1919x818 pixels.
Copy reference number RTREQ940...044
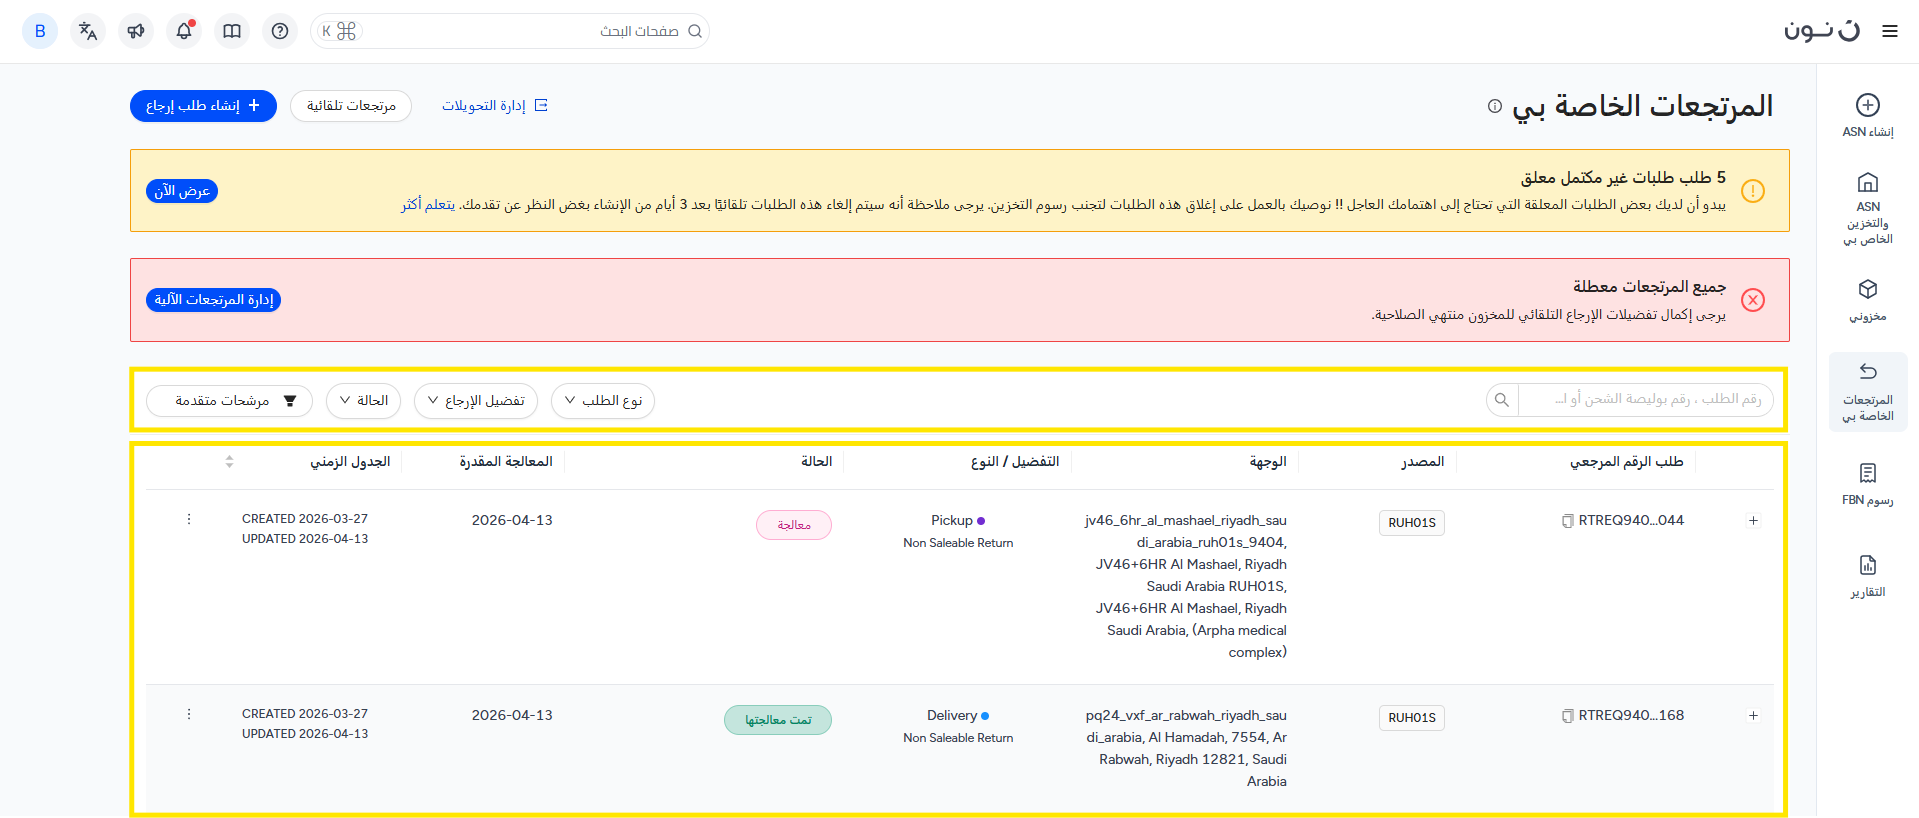pos(1567,521)
